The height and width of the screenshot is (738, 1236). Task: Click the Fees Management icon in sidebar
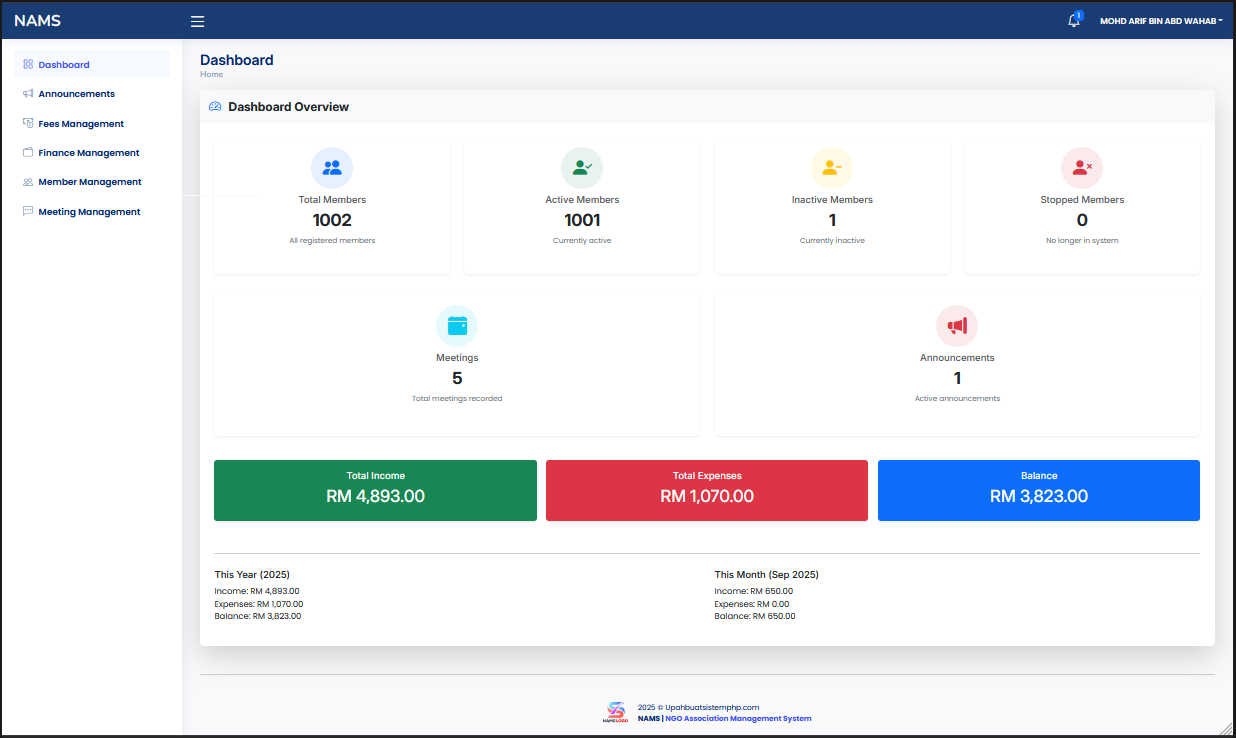(x=28, y=123)
